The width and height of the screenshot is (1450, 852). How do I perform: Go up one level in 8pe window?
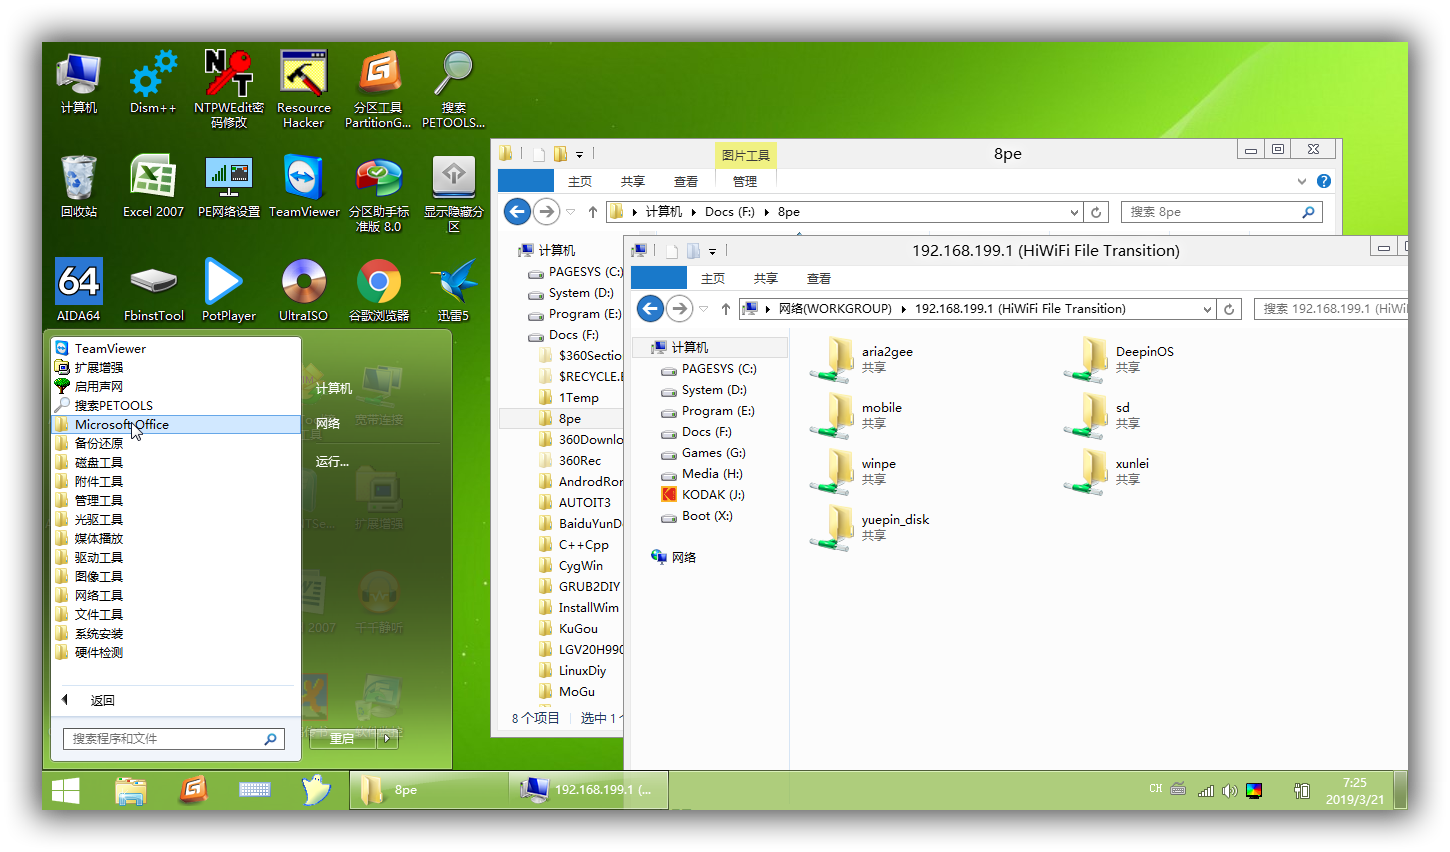[x=593, y=212]
